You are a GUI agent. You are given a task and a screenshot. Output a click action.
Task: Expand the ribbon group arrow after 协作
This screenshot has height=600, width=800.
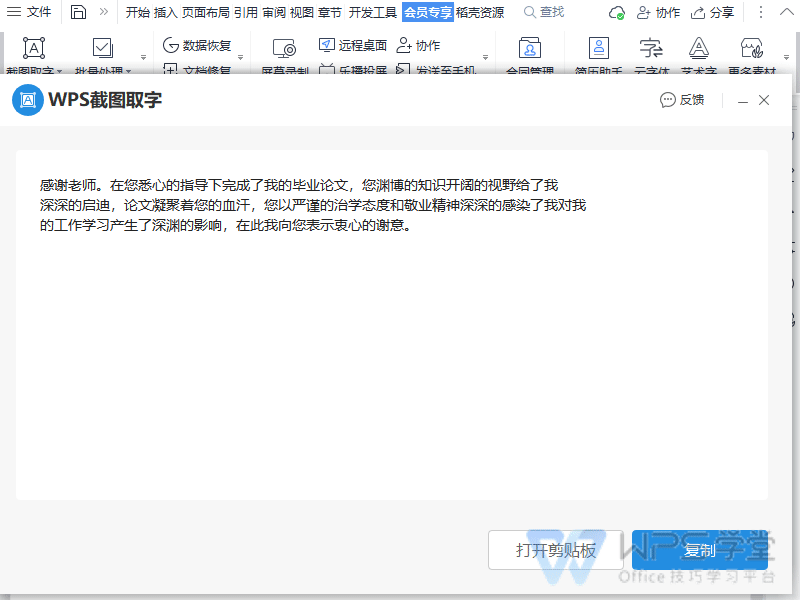pos(485,57)
